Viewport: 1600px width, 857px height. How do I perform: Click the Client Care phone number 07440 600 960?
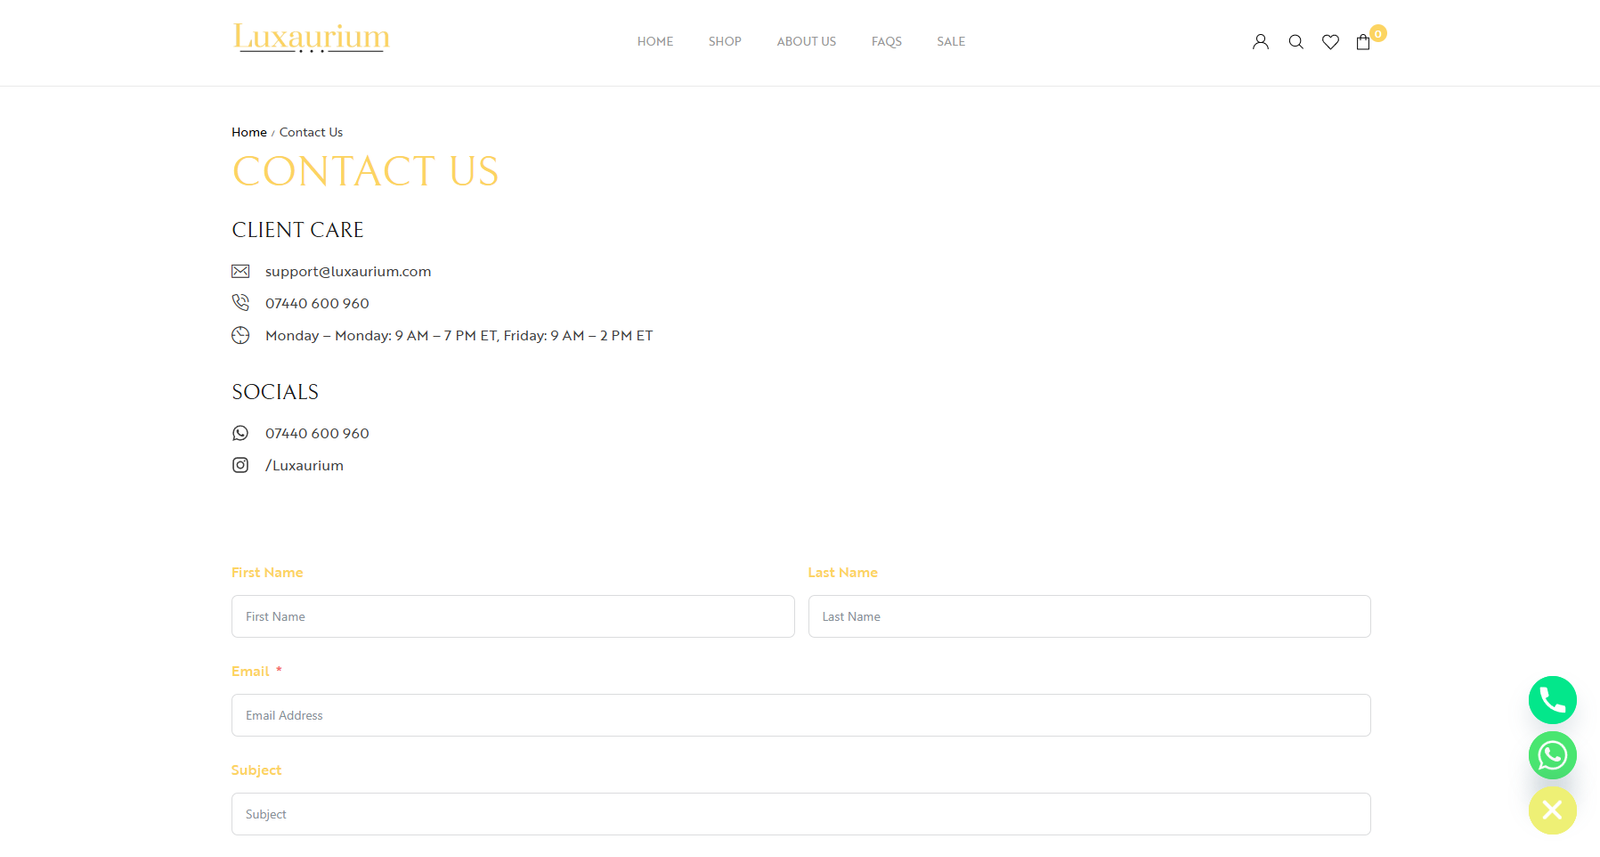(317, 303)
